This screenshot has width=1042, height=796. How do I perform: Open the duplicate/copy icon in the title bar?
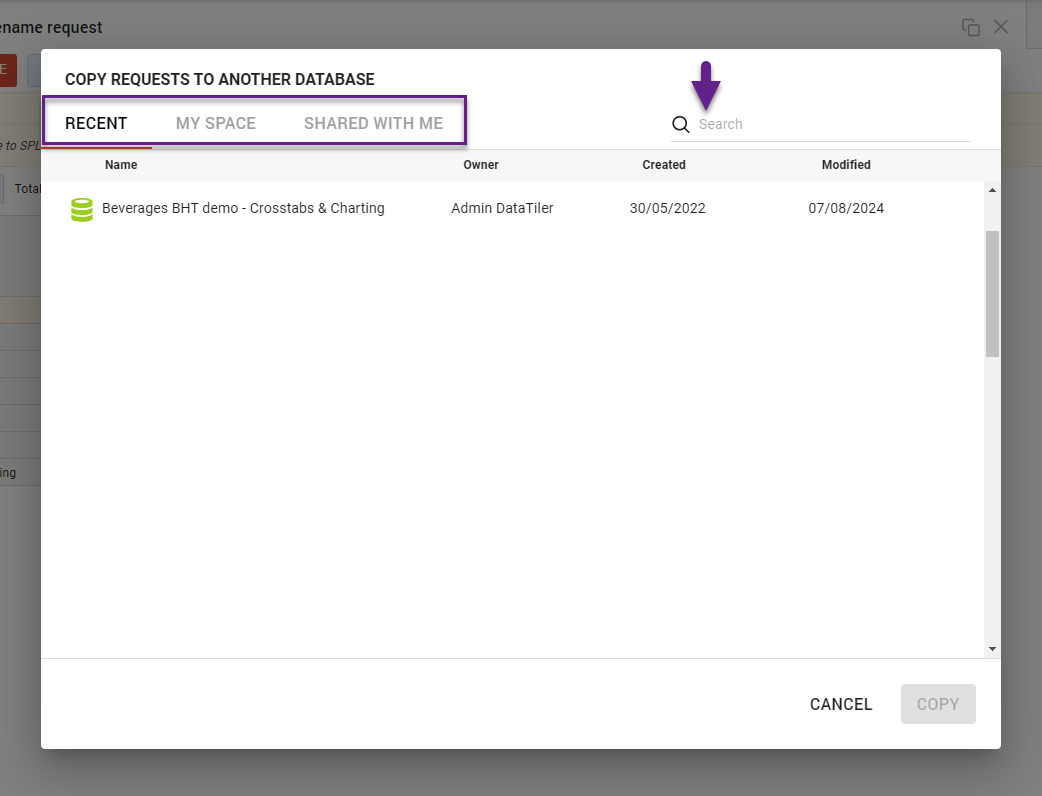(971, 27)
